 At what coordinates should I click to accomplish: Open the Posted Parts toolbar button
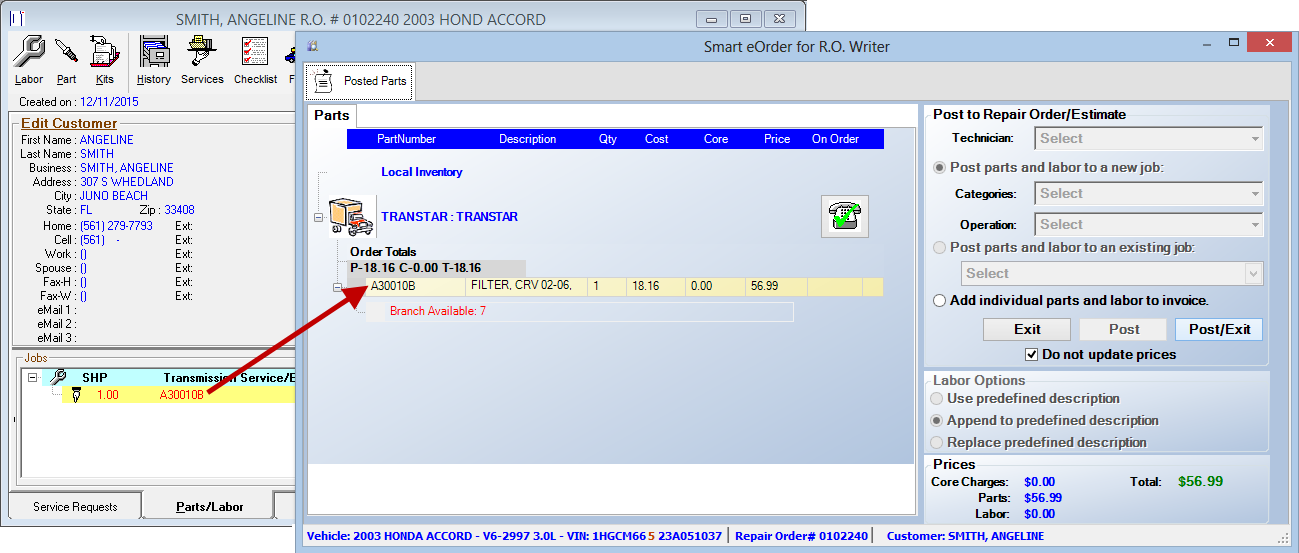point(360,81)
